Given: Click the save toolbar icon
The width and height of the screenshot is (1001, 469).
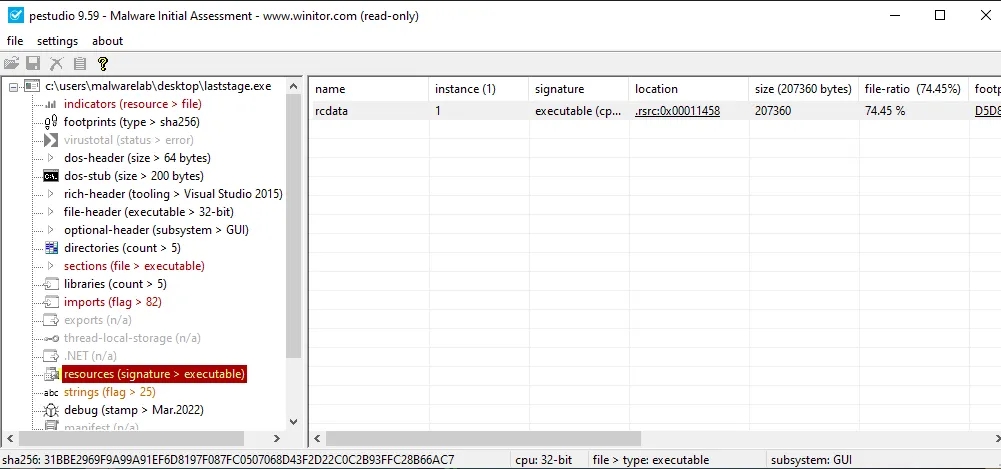Looking at the screenshot, I should 33,63.
